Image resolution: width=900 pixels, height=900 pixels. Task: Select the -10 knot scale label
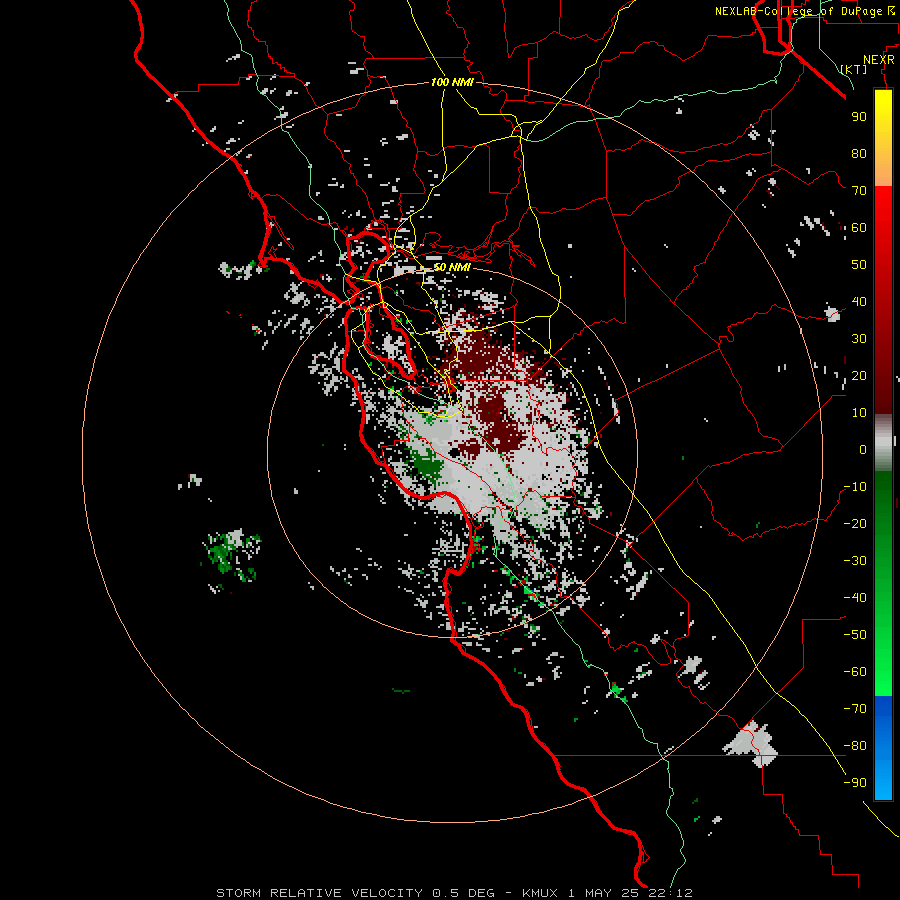point(855,487)
